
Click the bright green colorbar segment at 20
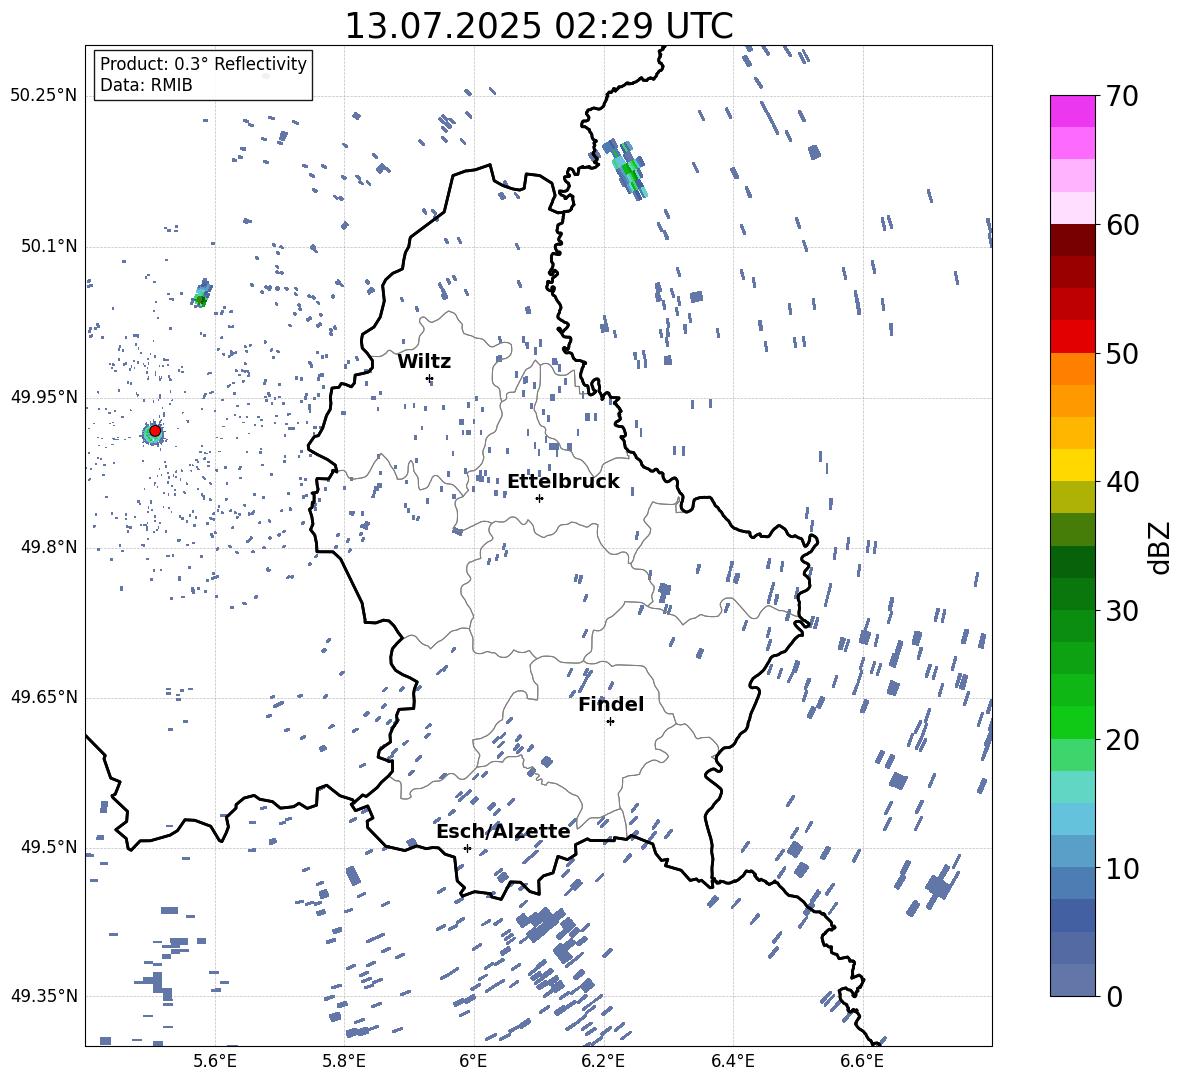1072,722
